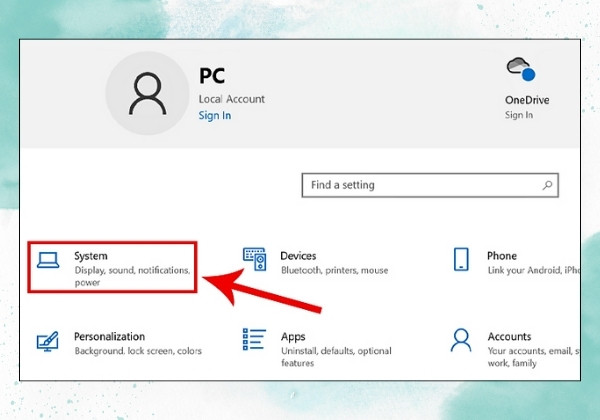Open the Accounts category title

coord(509,337)
